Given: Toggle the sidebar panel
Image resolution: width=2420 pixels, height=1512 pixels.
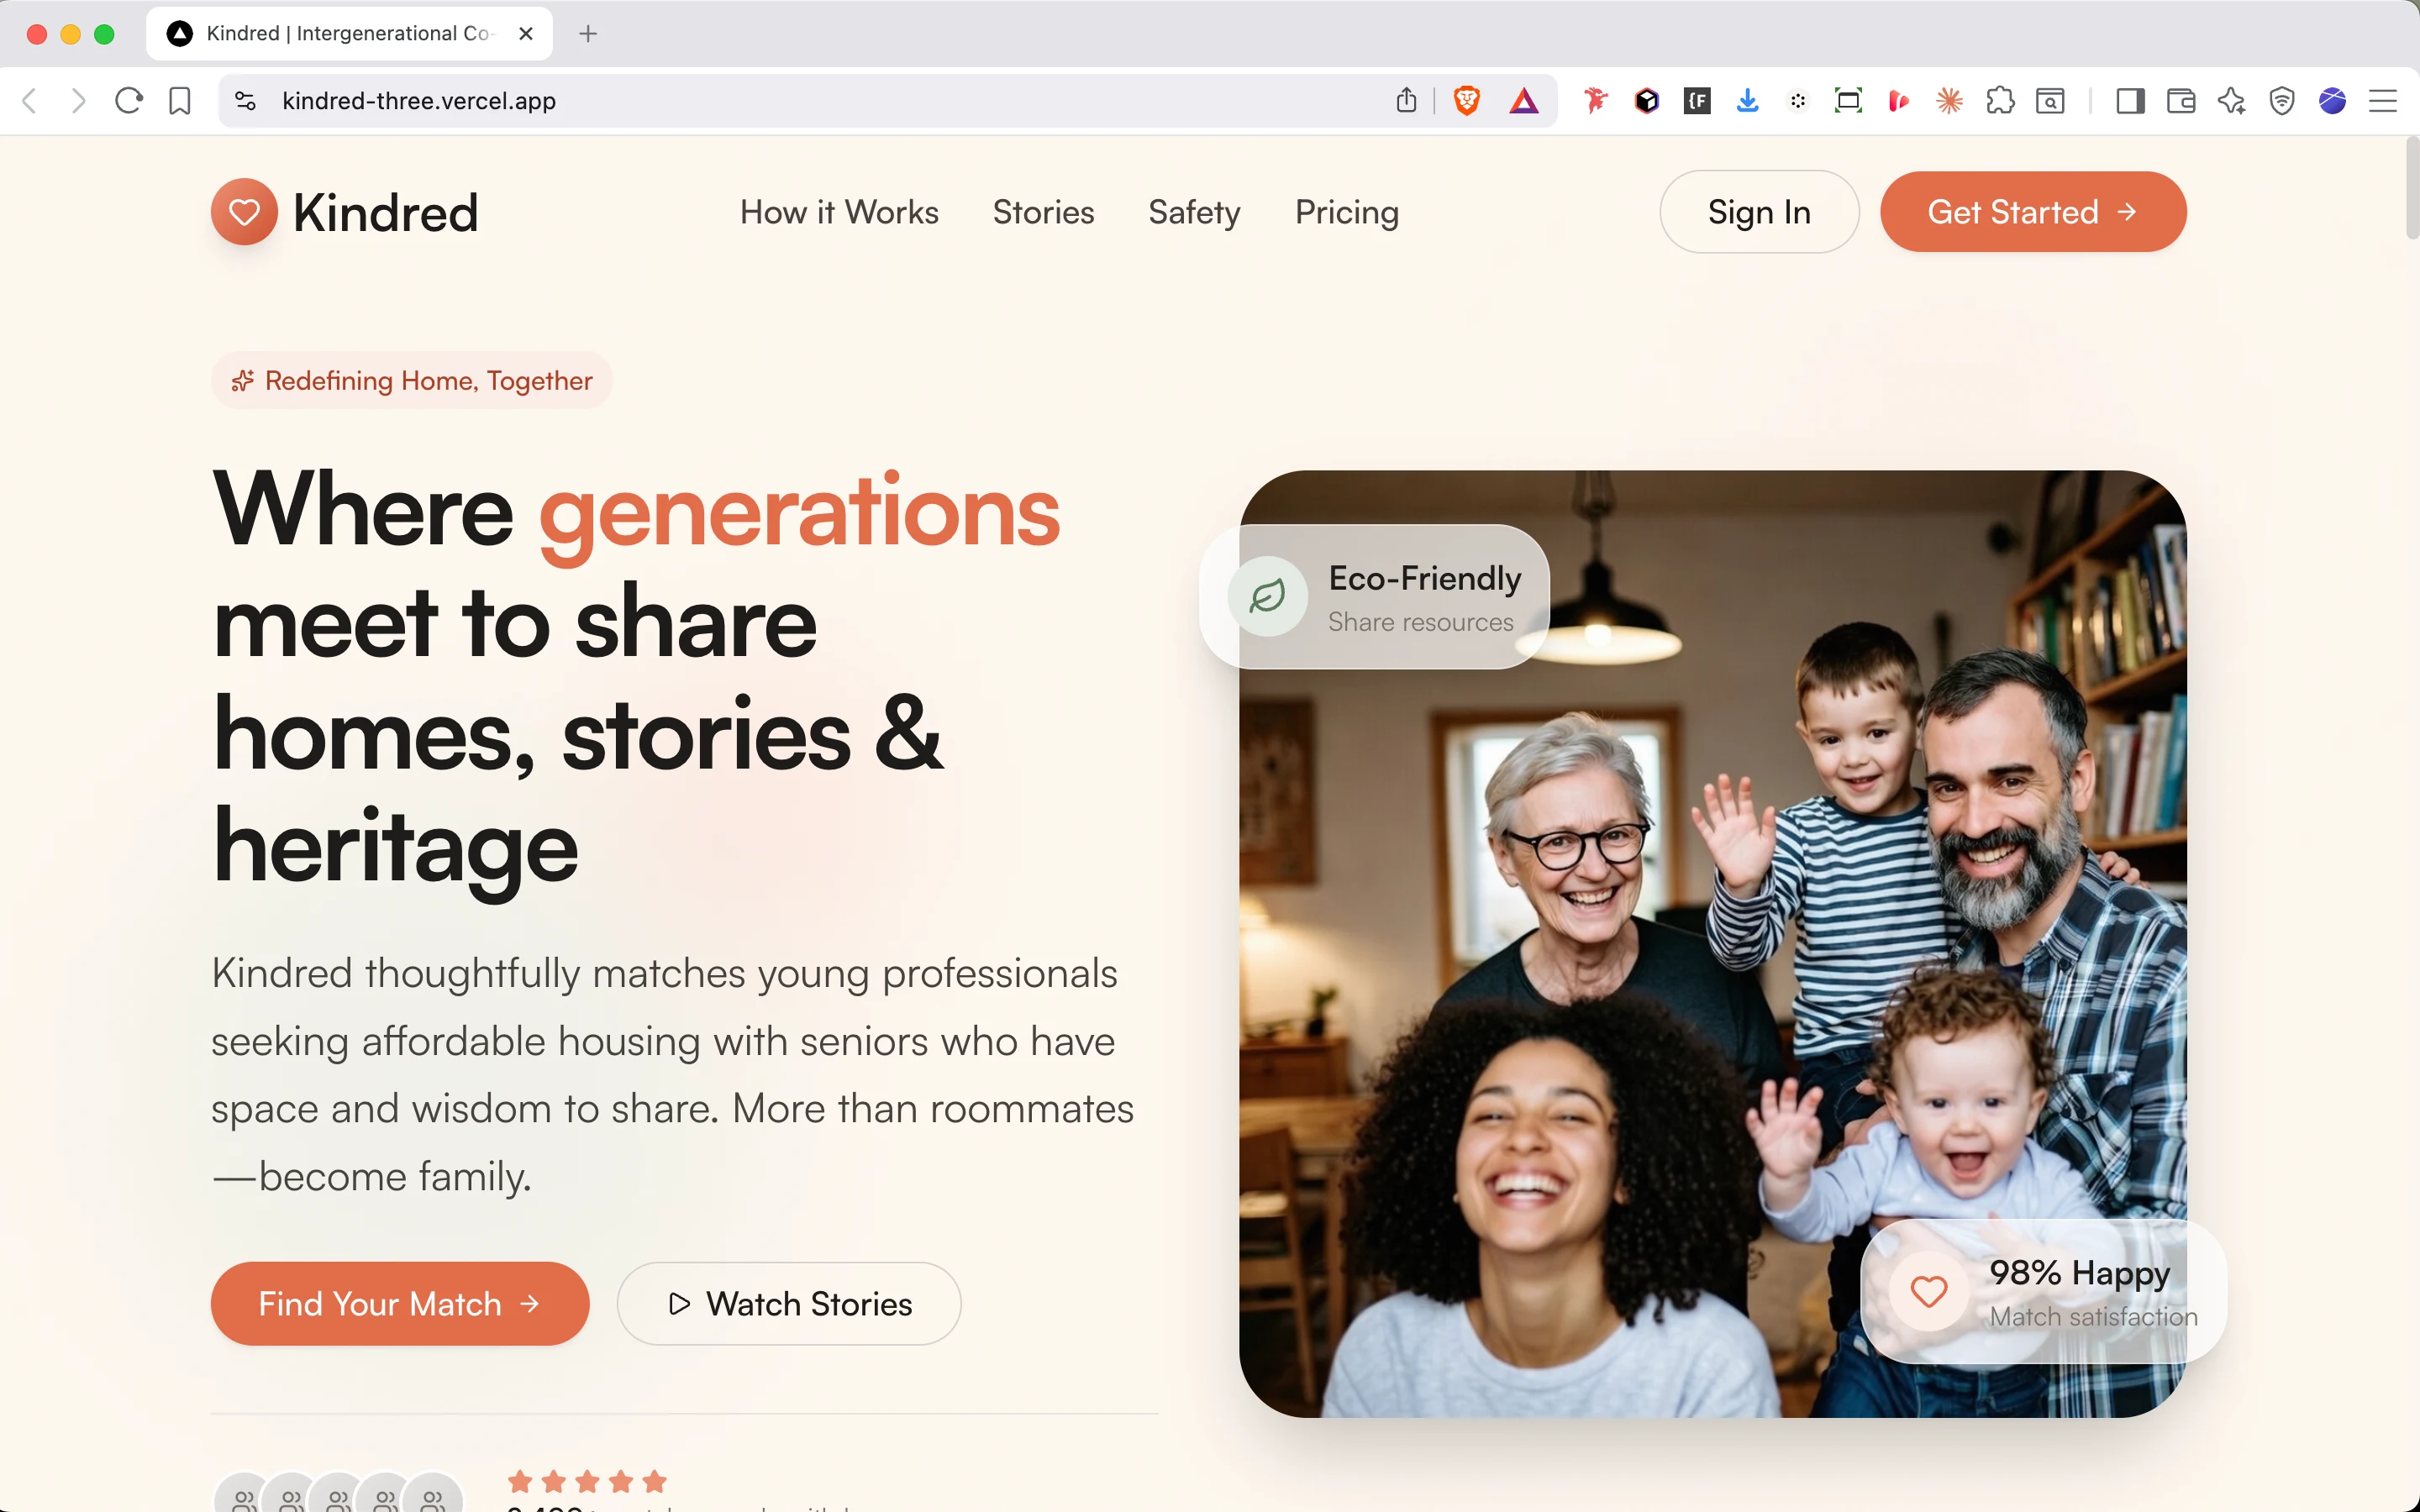Looking at the screenshot, I should (2130, 101).
